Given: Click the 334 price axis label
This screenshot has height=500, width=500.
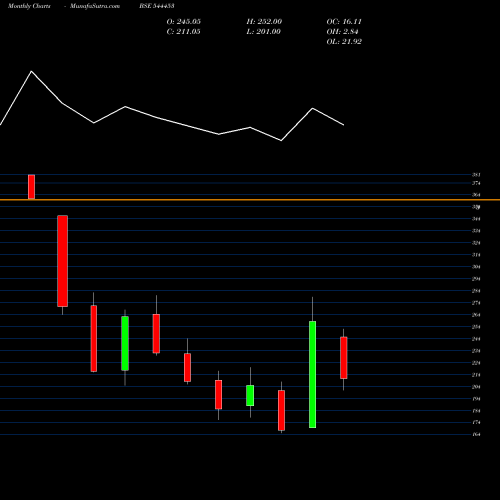Looking at the screenshot, I should click(x=476, y=231).
